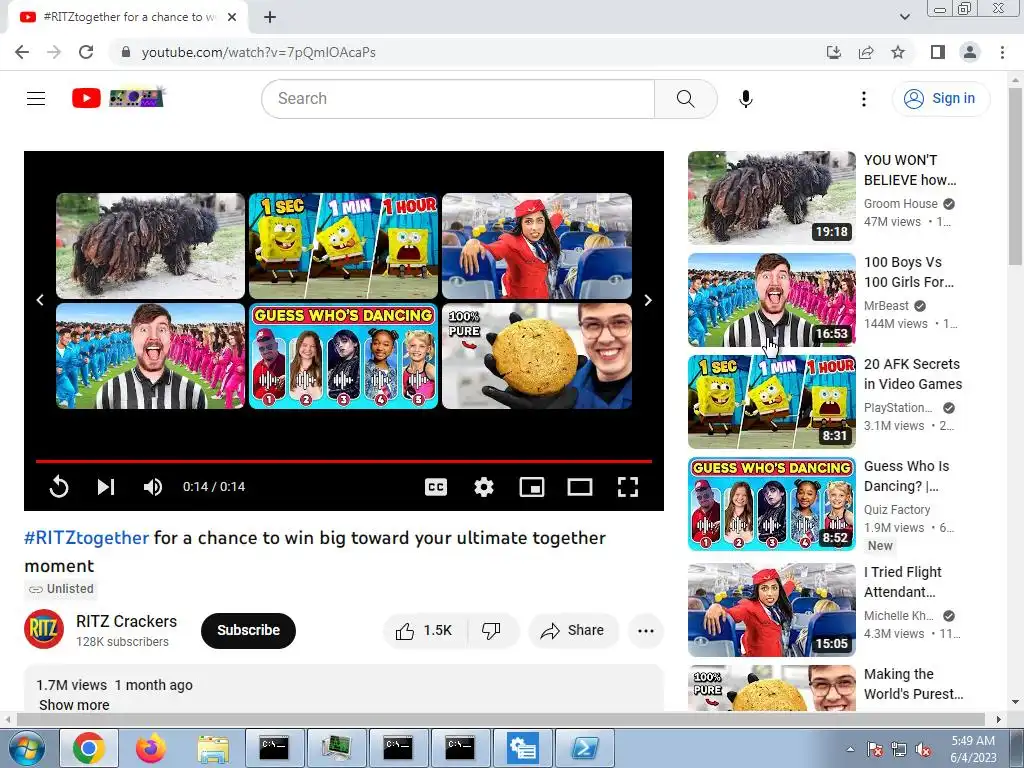Open "I Tried Flight Attendant" video title
Screen dimensions: 1024x768
tap(903, 582)
